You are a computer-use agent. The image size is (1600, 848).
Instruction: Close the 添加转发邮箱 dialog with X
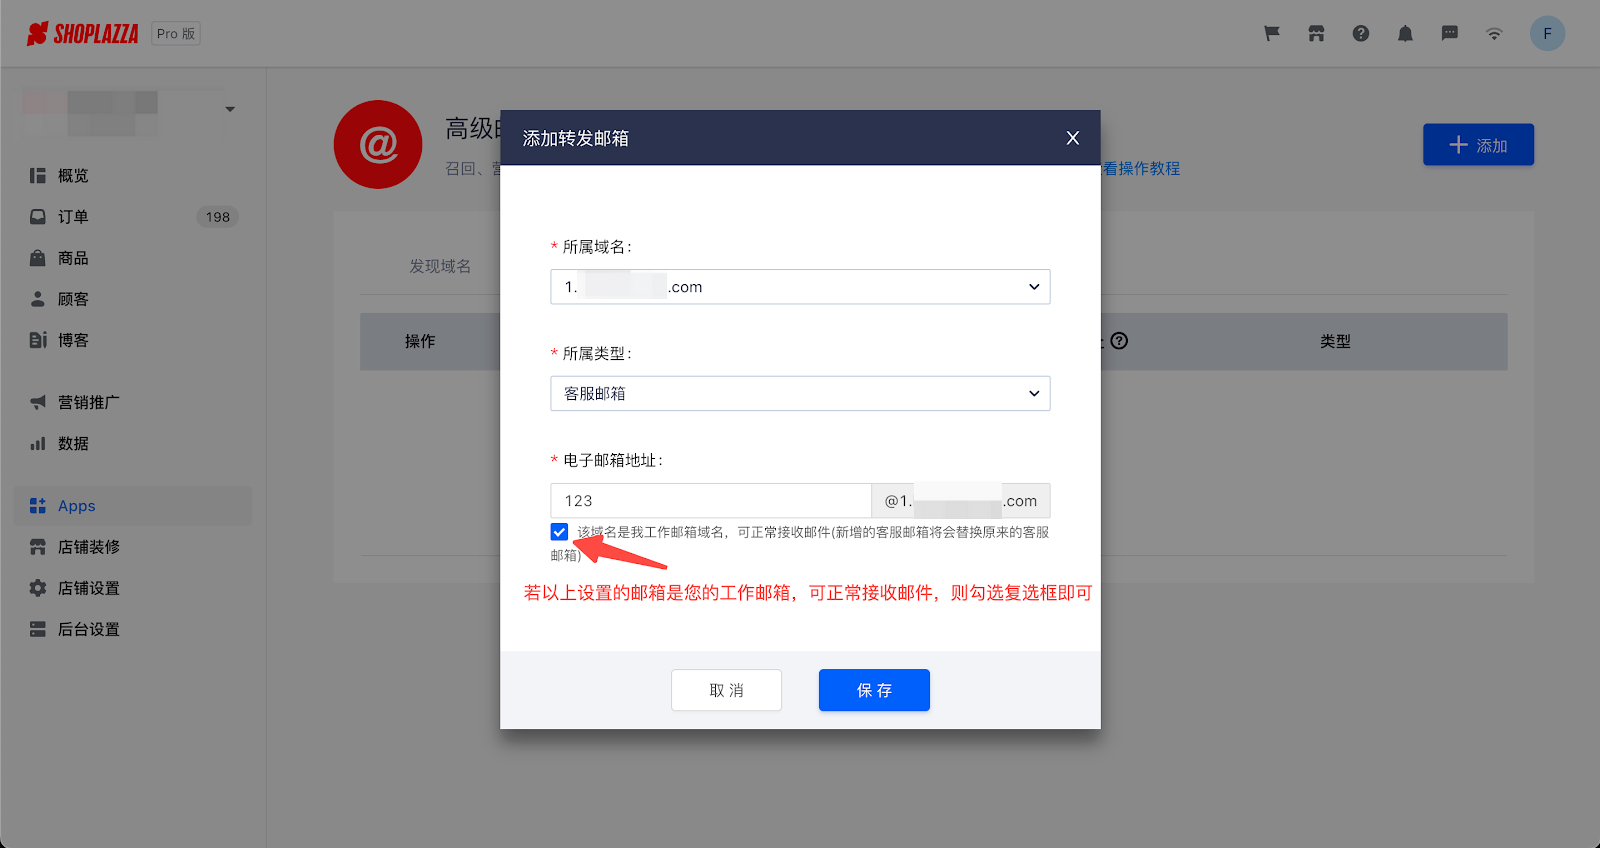[1073, 138]
